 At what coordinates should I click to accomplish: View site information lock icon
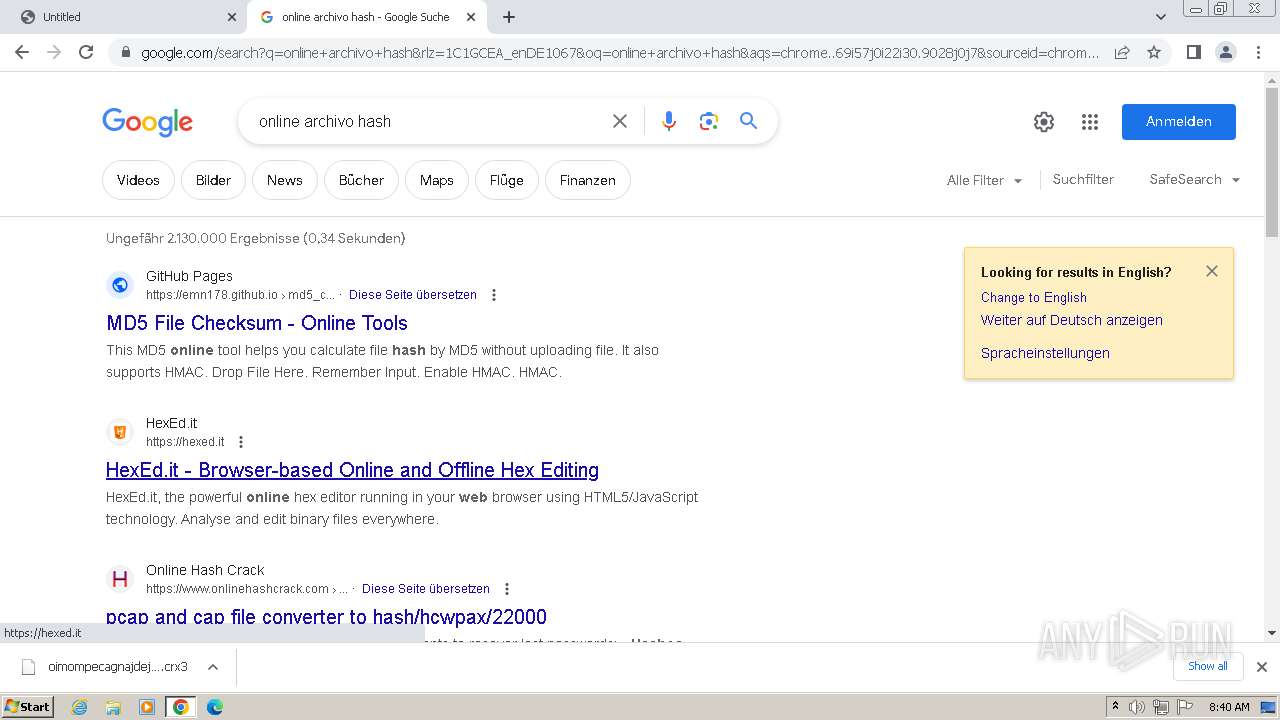click(124, 52)
